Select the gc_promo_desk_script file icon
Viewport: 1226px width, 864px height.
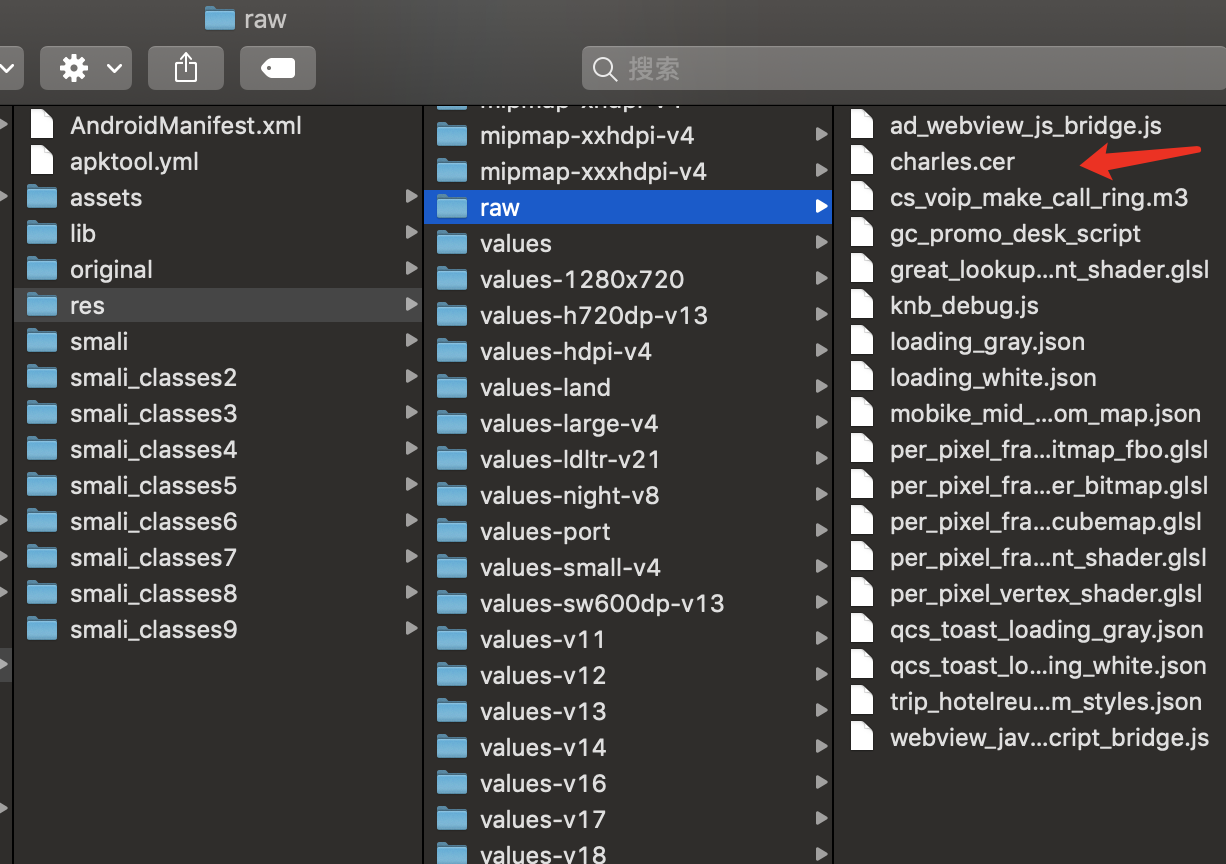(x=862, y=233)
